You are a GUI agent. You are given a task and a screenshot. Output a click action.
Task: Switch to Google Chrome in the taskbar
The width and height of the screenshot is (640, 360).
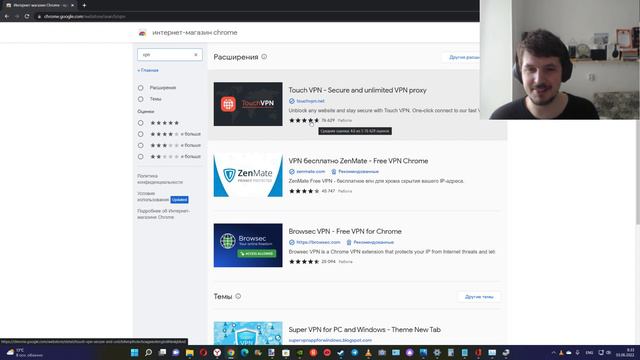231,352
